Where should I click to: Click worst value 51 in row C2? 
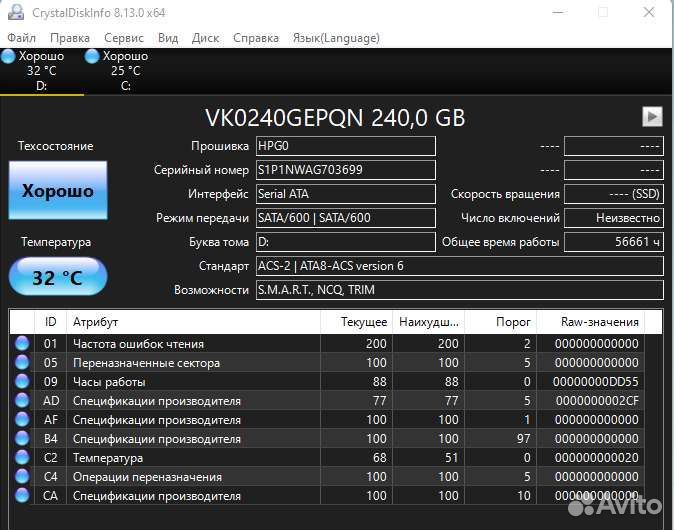pyautogui.click(x=451, y=458)
